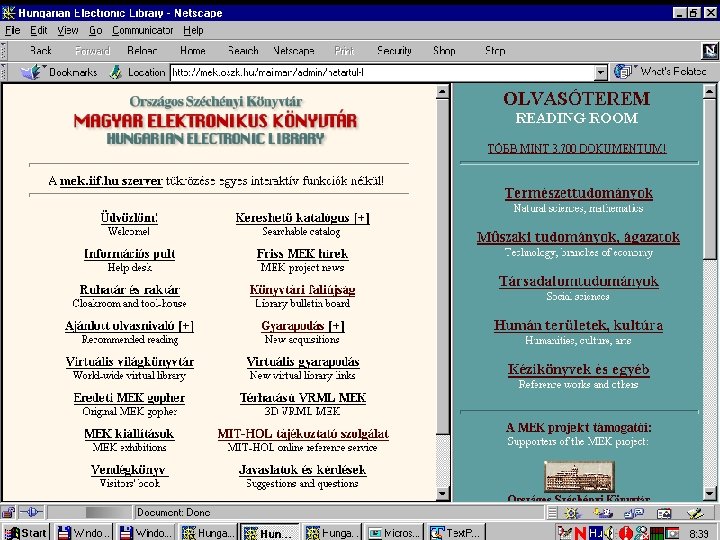Open Newsgroups from component bar icon
The height and width of the screenshot is (540, 720).
point(634,513)
